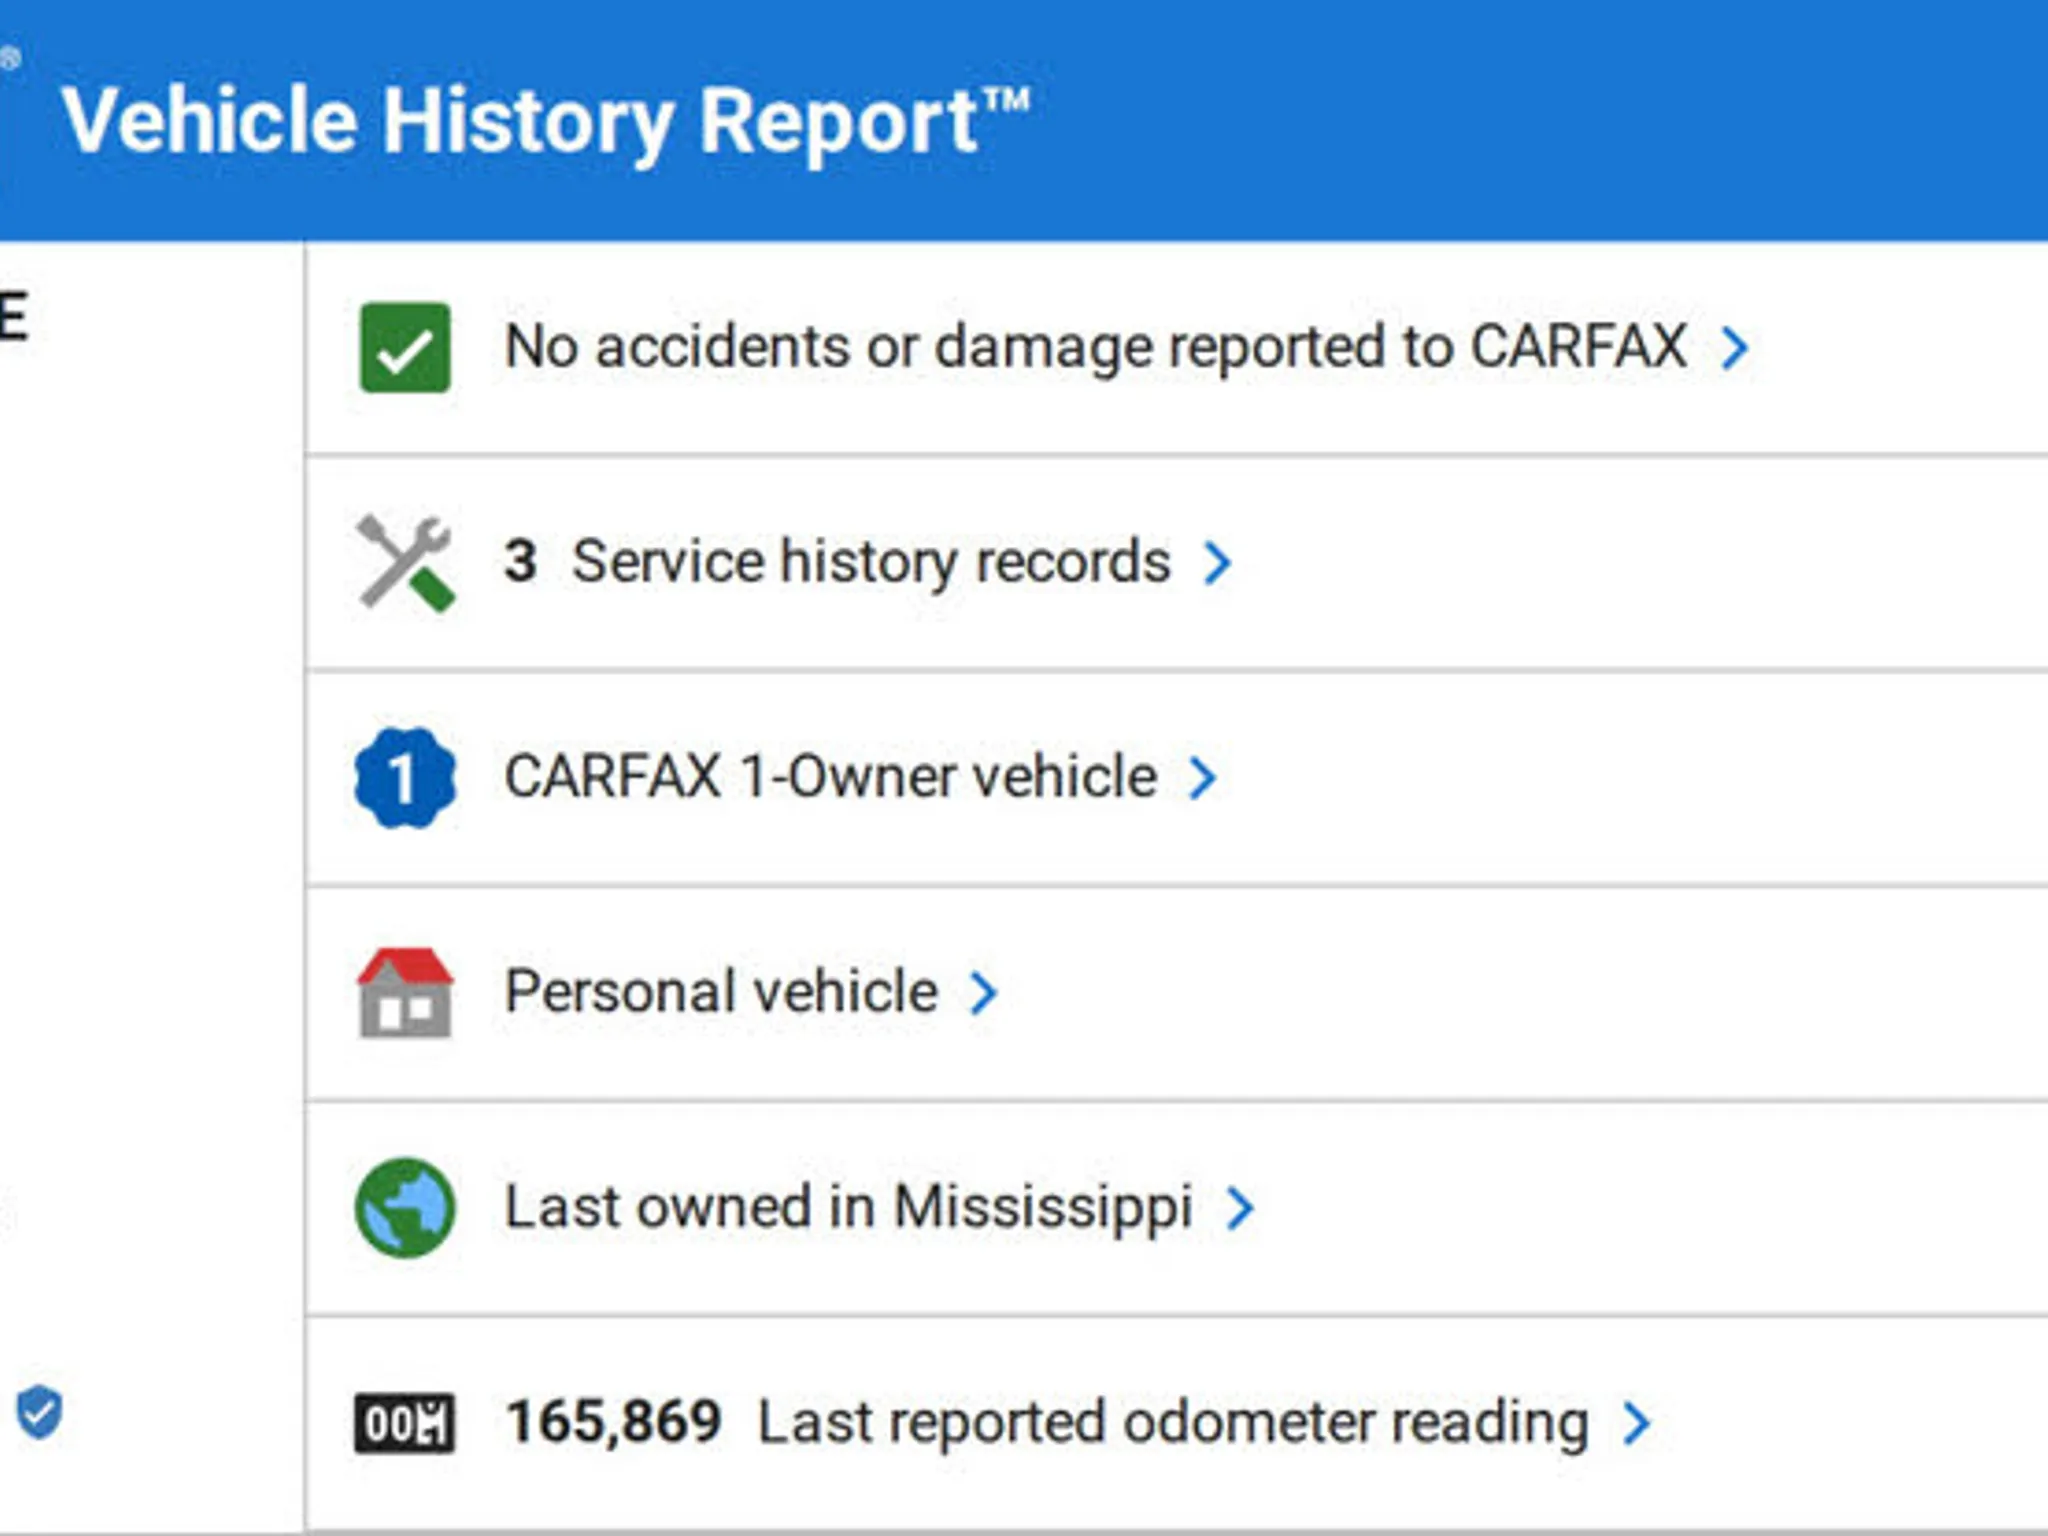Click the black odometer counter icon
This screenshot has width=2048, height=1536.
click(405, 1422)
